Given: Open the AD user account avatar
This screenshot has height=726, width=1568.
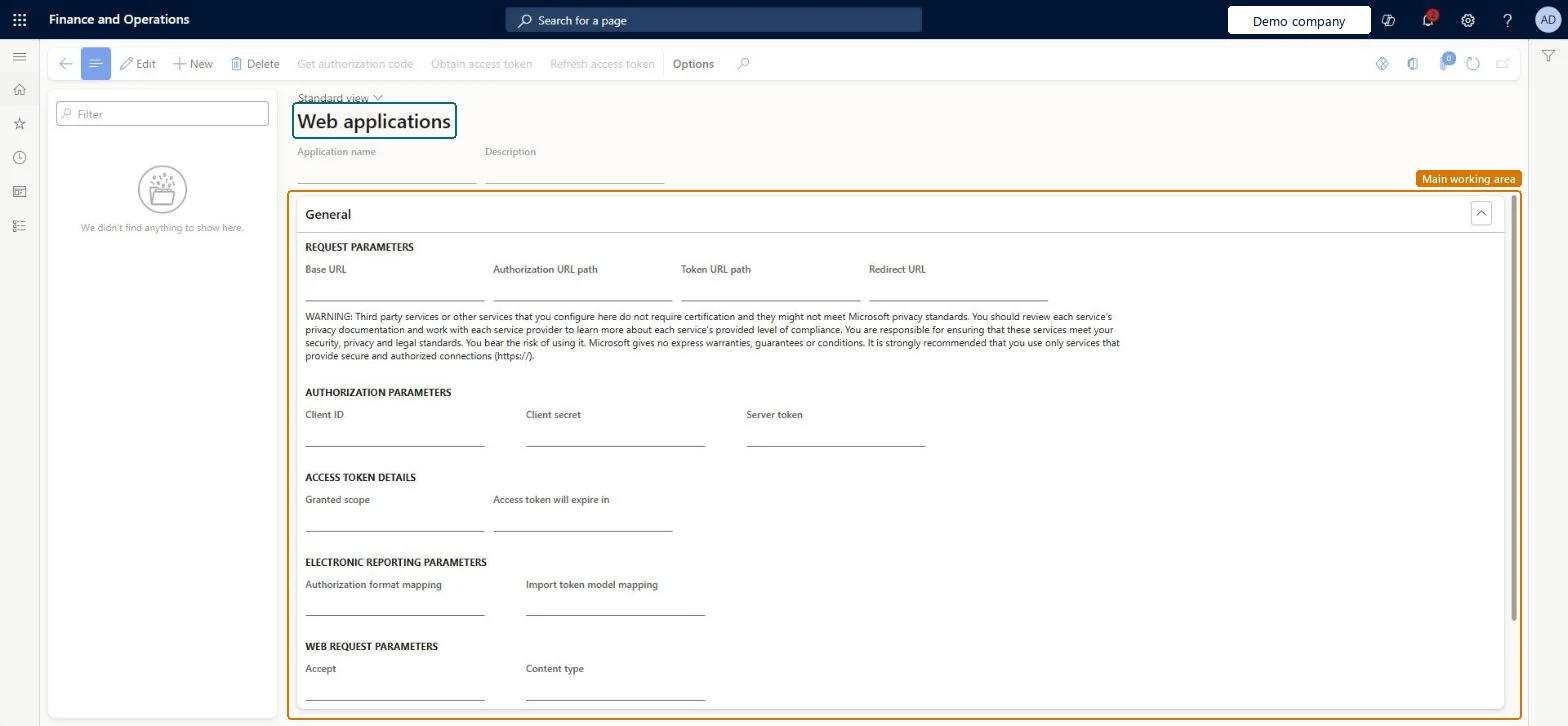Looking at the screenshot, I should pos(1548,20).
